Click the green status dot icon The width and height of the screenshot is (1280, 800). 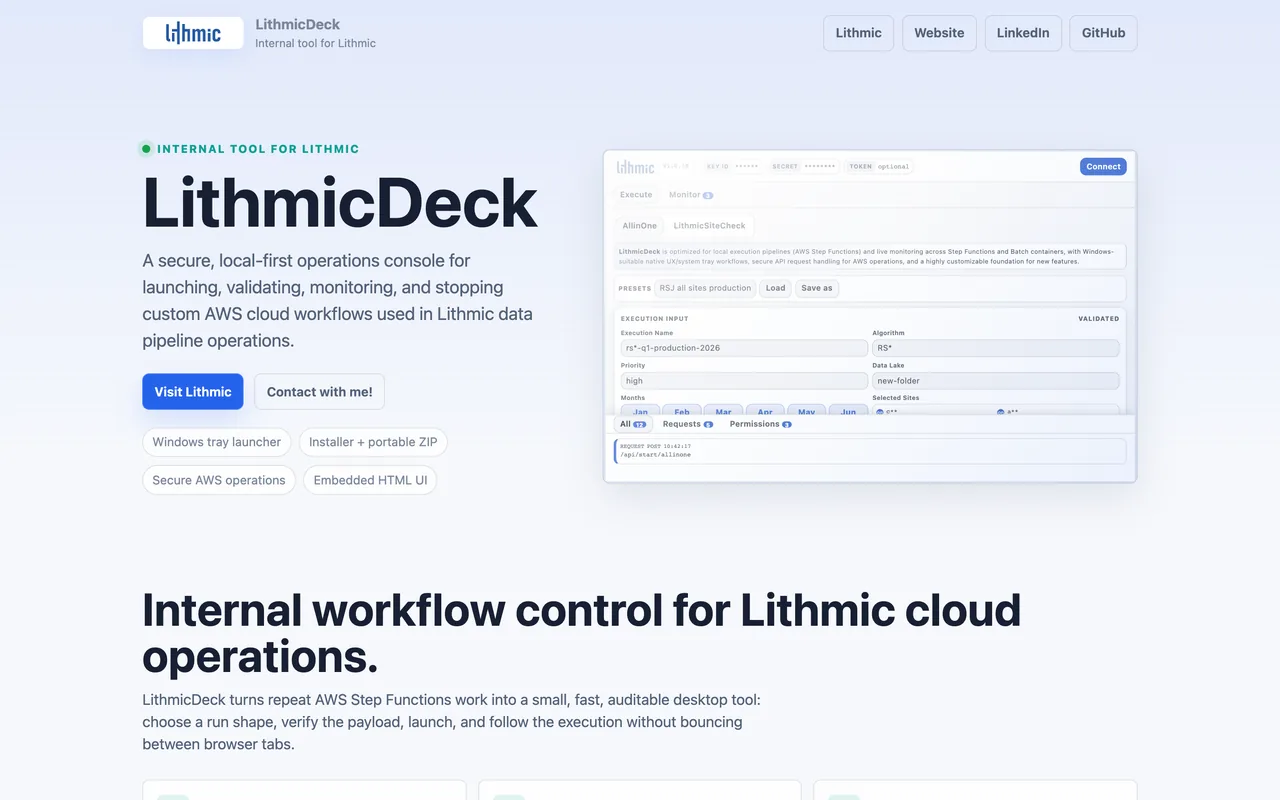coord(146,149)
